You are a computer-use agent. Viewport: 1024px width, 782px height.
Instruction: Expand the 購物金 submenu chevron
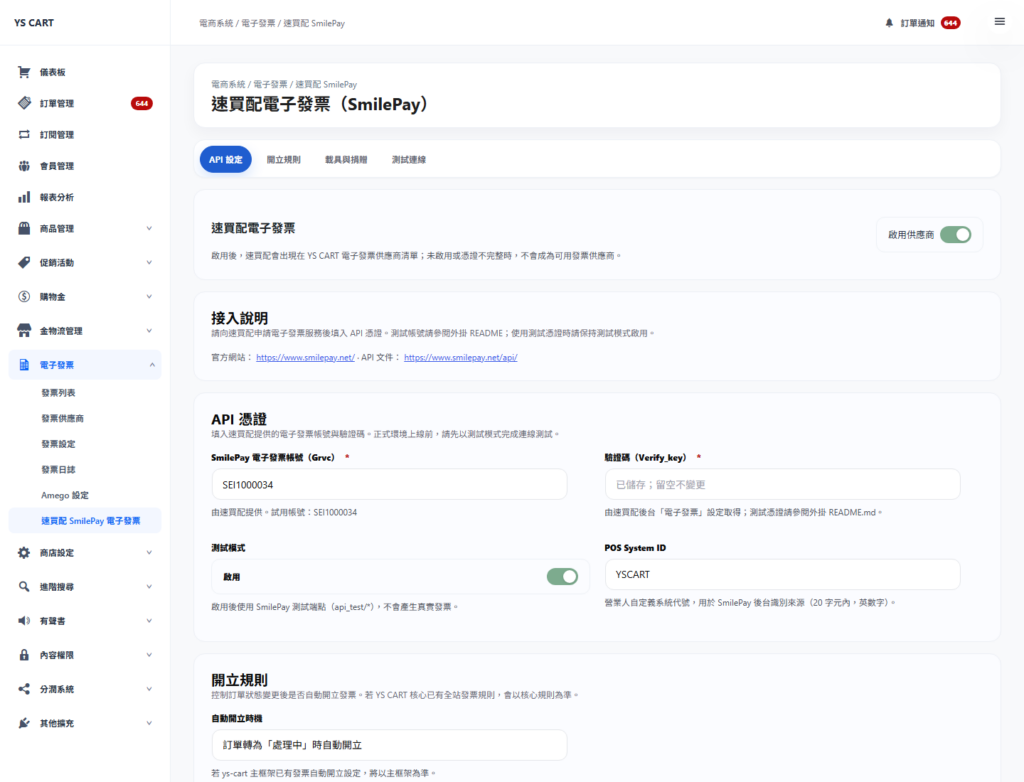(150, 297)
